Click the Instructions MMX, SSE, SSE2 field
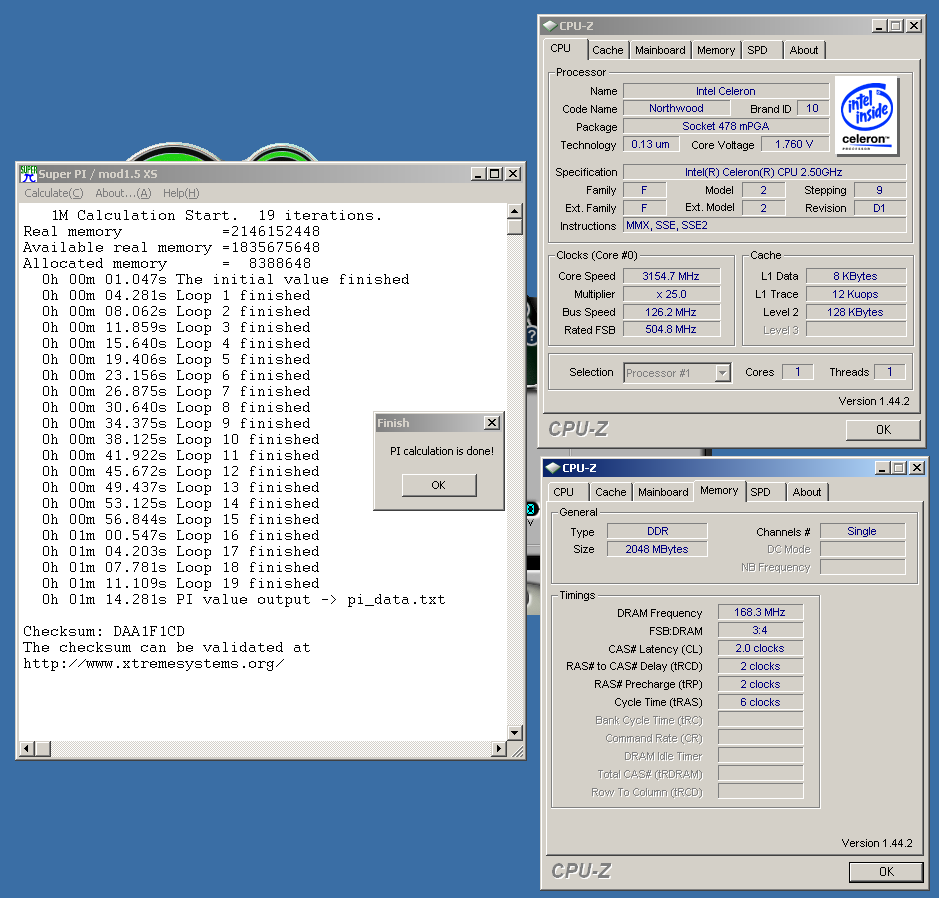This screenshot has height=898, width=939. coord(765,226)
